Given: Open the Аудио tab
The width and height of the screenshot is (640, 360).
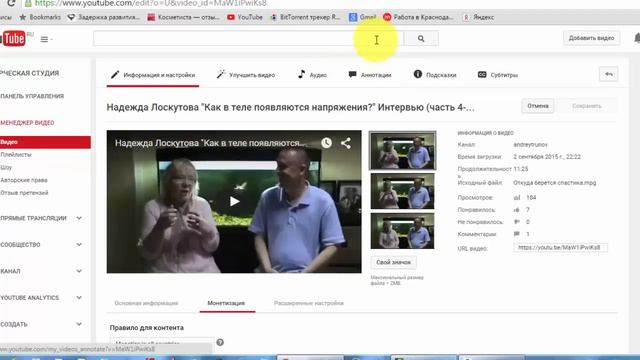Looking at the screenshot, I should 312,75.
